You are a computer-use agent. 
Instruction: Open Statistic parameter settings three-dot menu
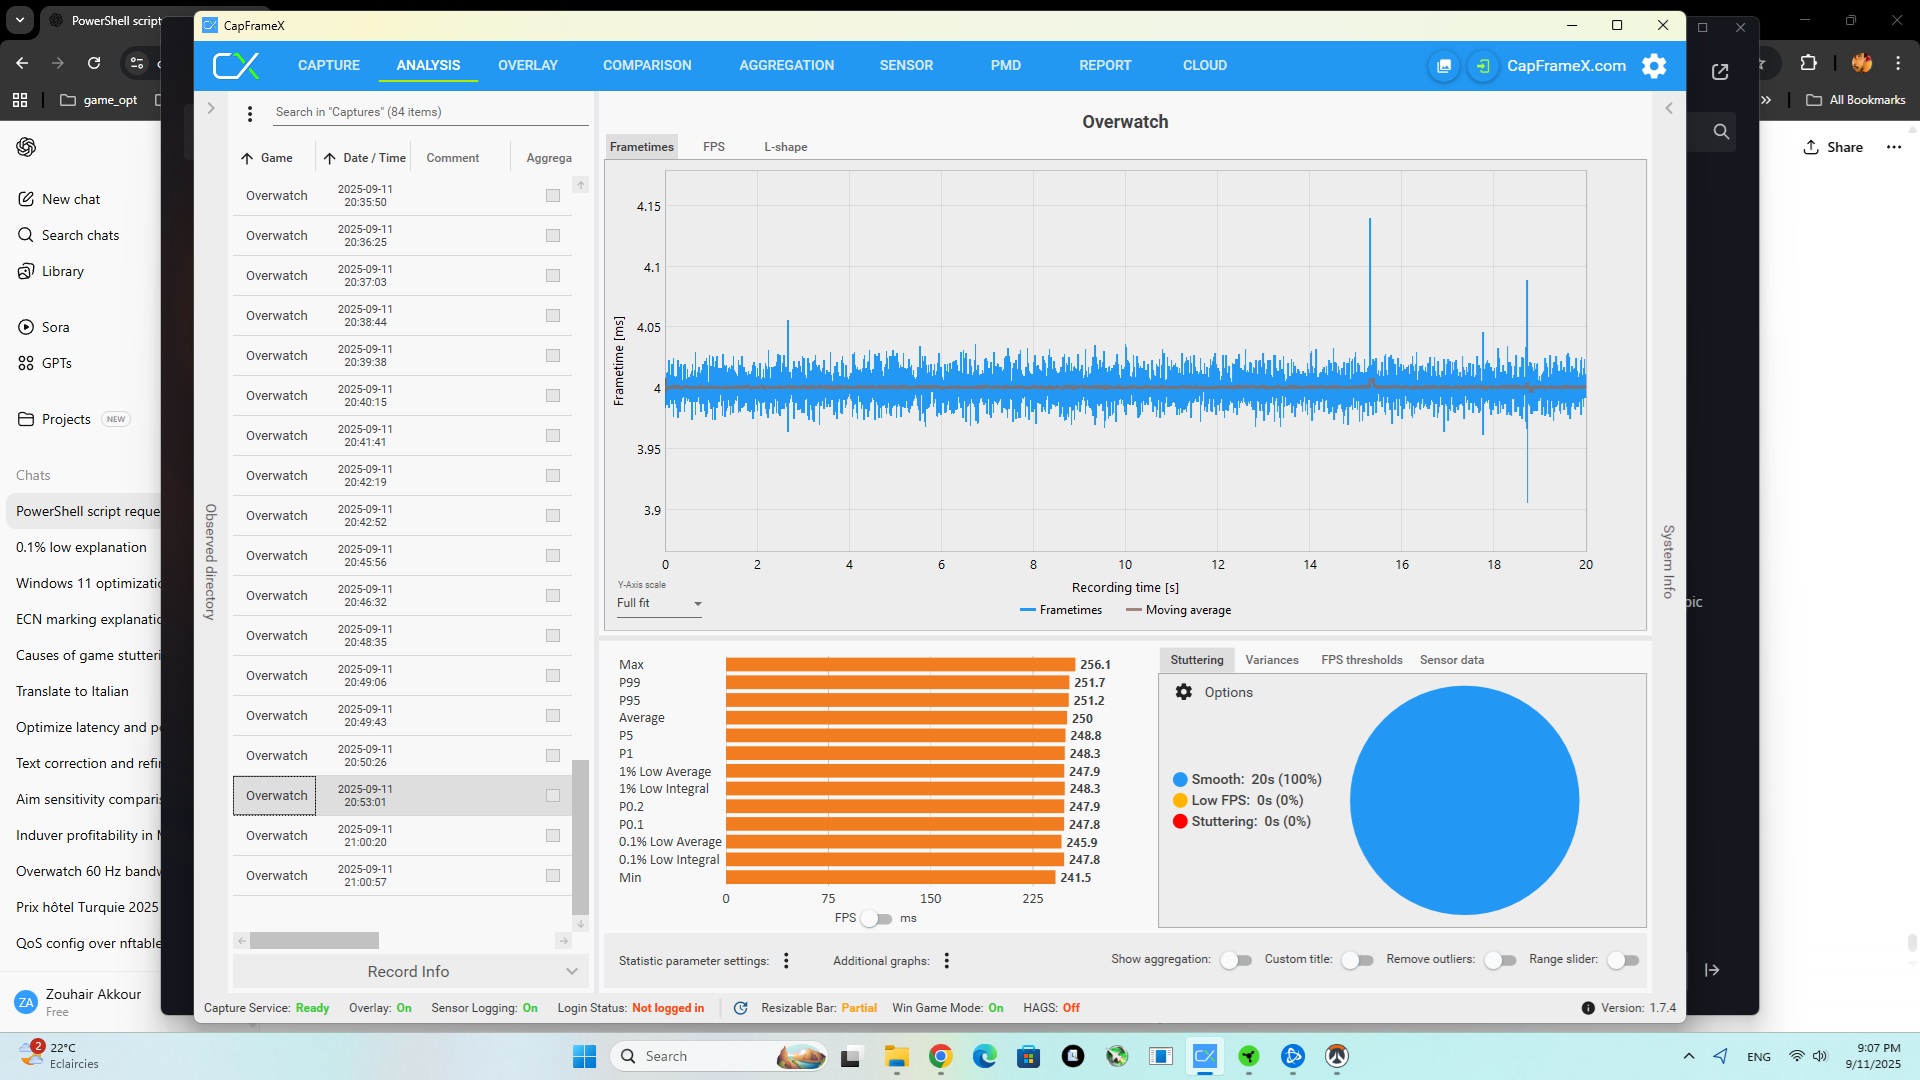786,961
